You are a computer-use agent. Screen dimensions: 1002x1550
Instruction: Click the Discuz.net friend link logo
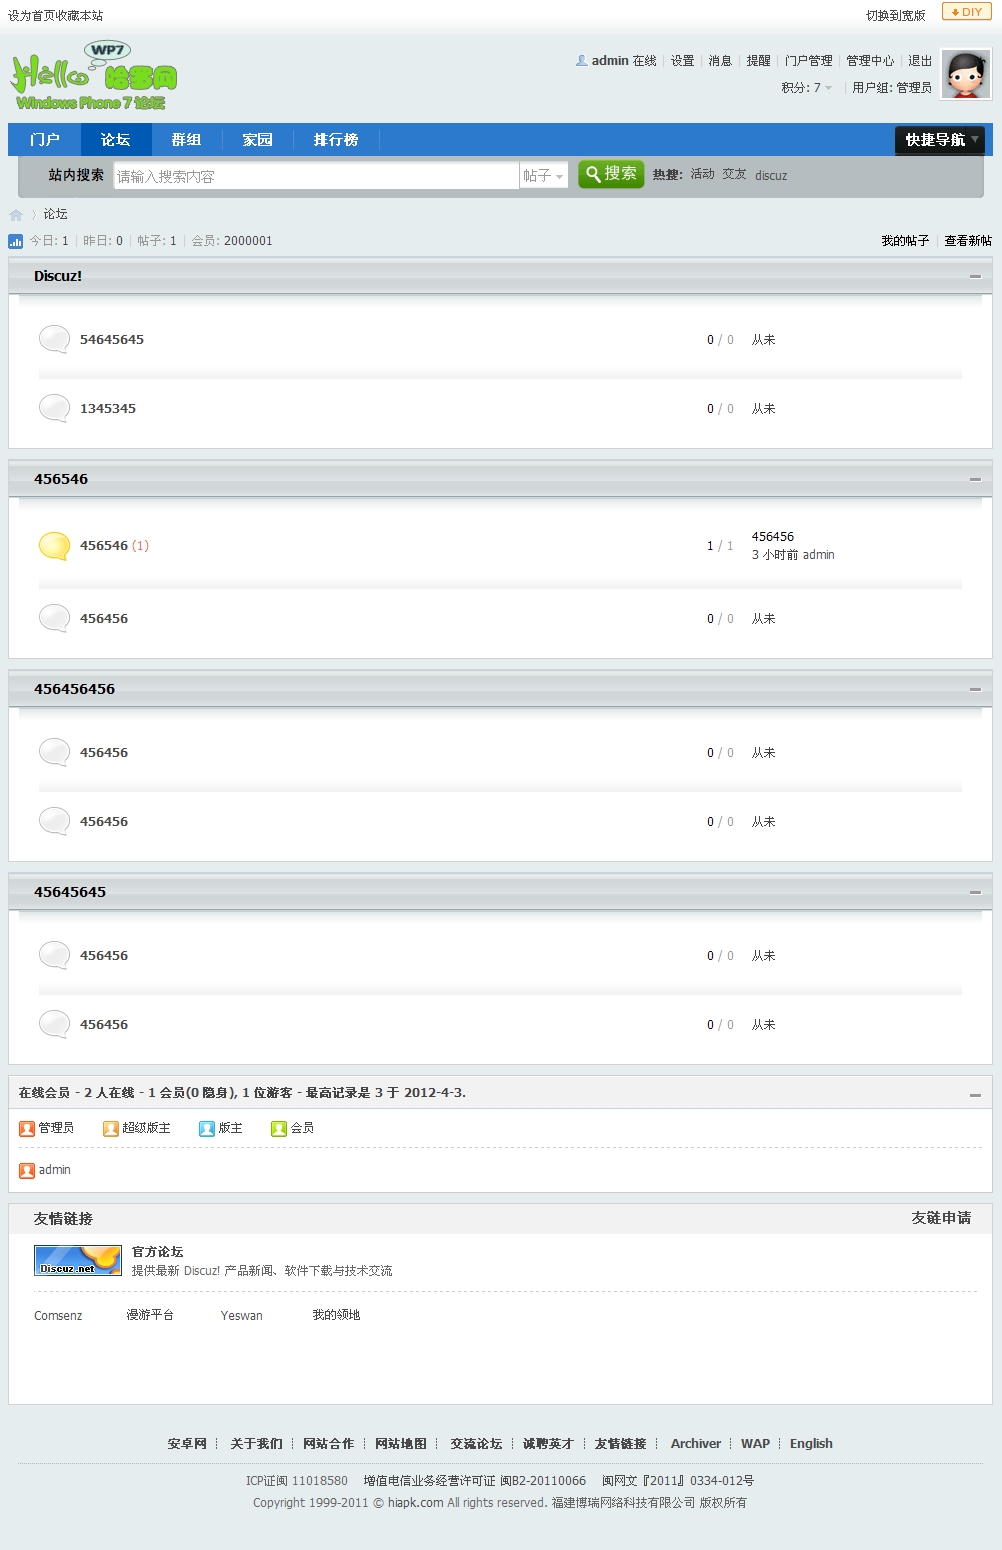(78, 1261)
